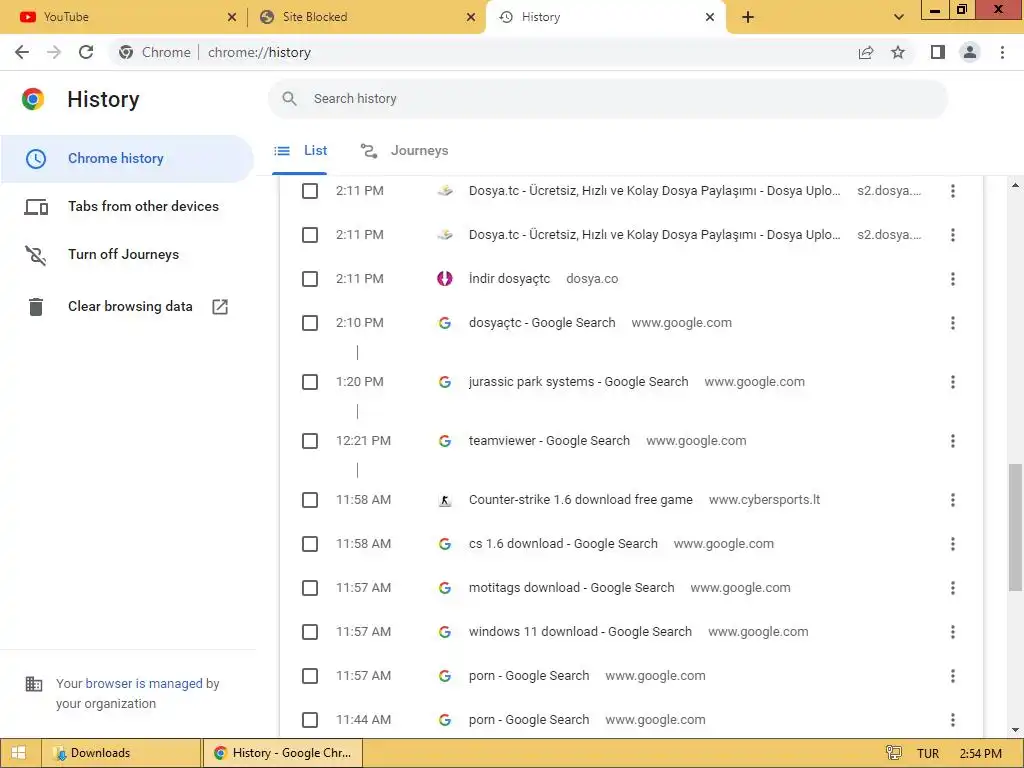
Task: Open Counter-strike 1.6 download free game link
Action: point(581,500)
